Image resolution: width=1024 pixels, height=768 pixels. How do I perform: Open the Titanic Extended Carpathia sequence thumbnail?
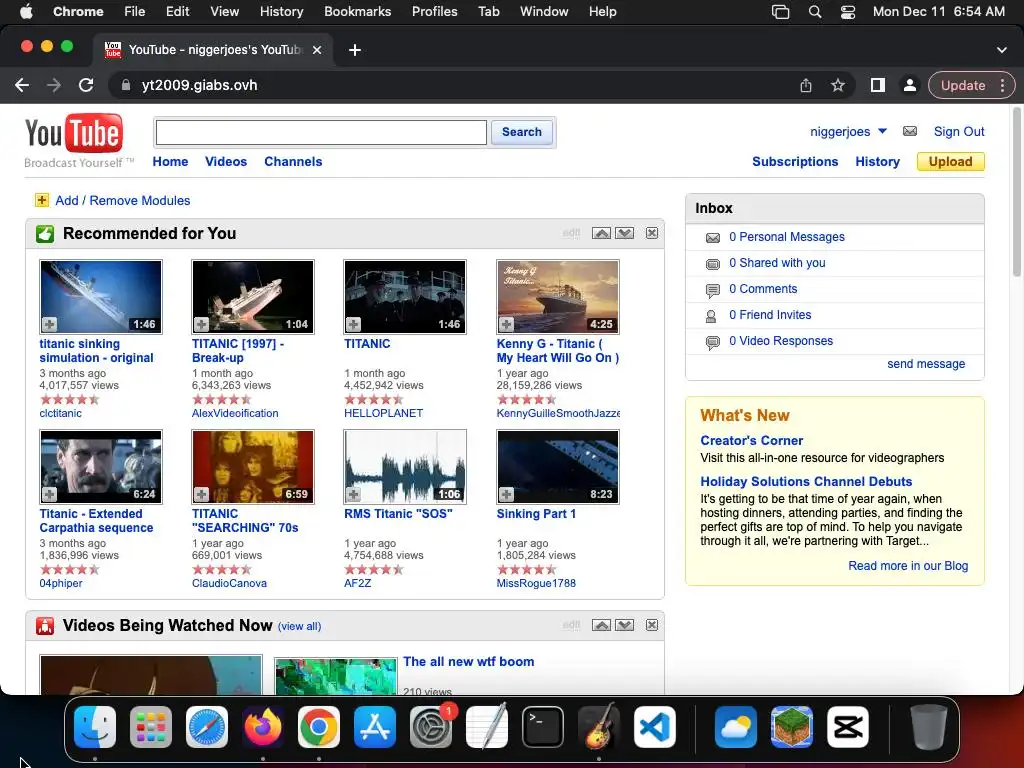click(x=101, y=467)
